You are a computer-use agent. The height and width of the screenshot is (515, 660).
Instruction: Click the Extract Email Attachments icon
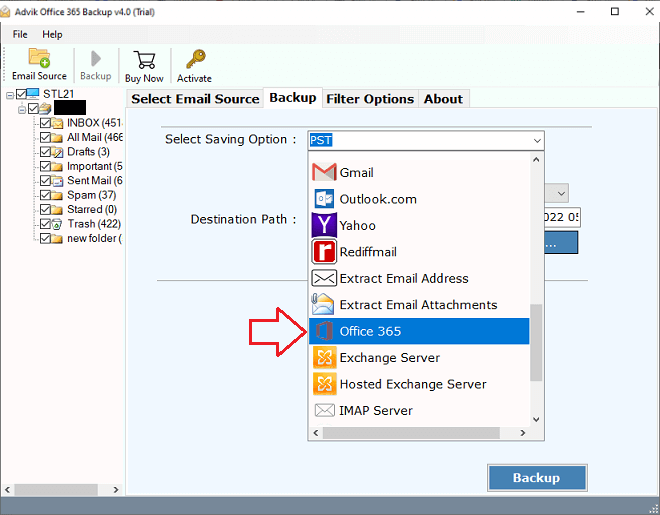323,304
